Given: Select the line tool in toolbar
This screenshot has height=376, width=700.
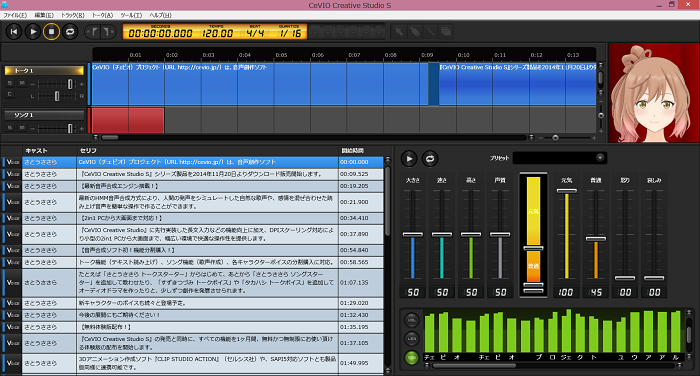Looking at the screenshot, I should click(430, 32).
